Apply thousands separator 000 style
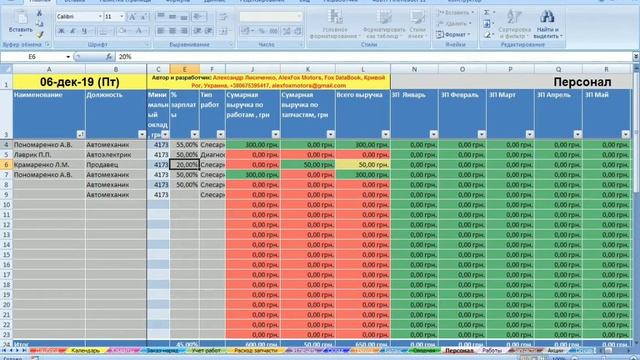 [273, 31]
